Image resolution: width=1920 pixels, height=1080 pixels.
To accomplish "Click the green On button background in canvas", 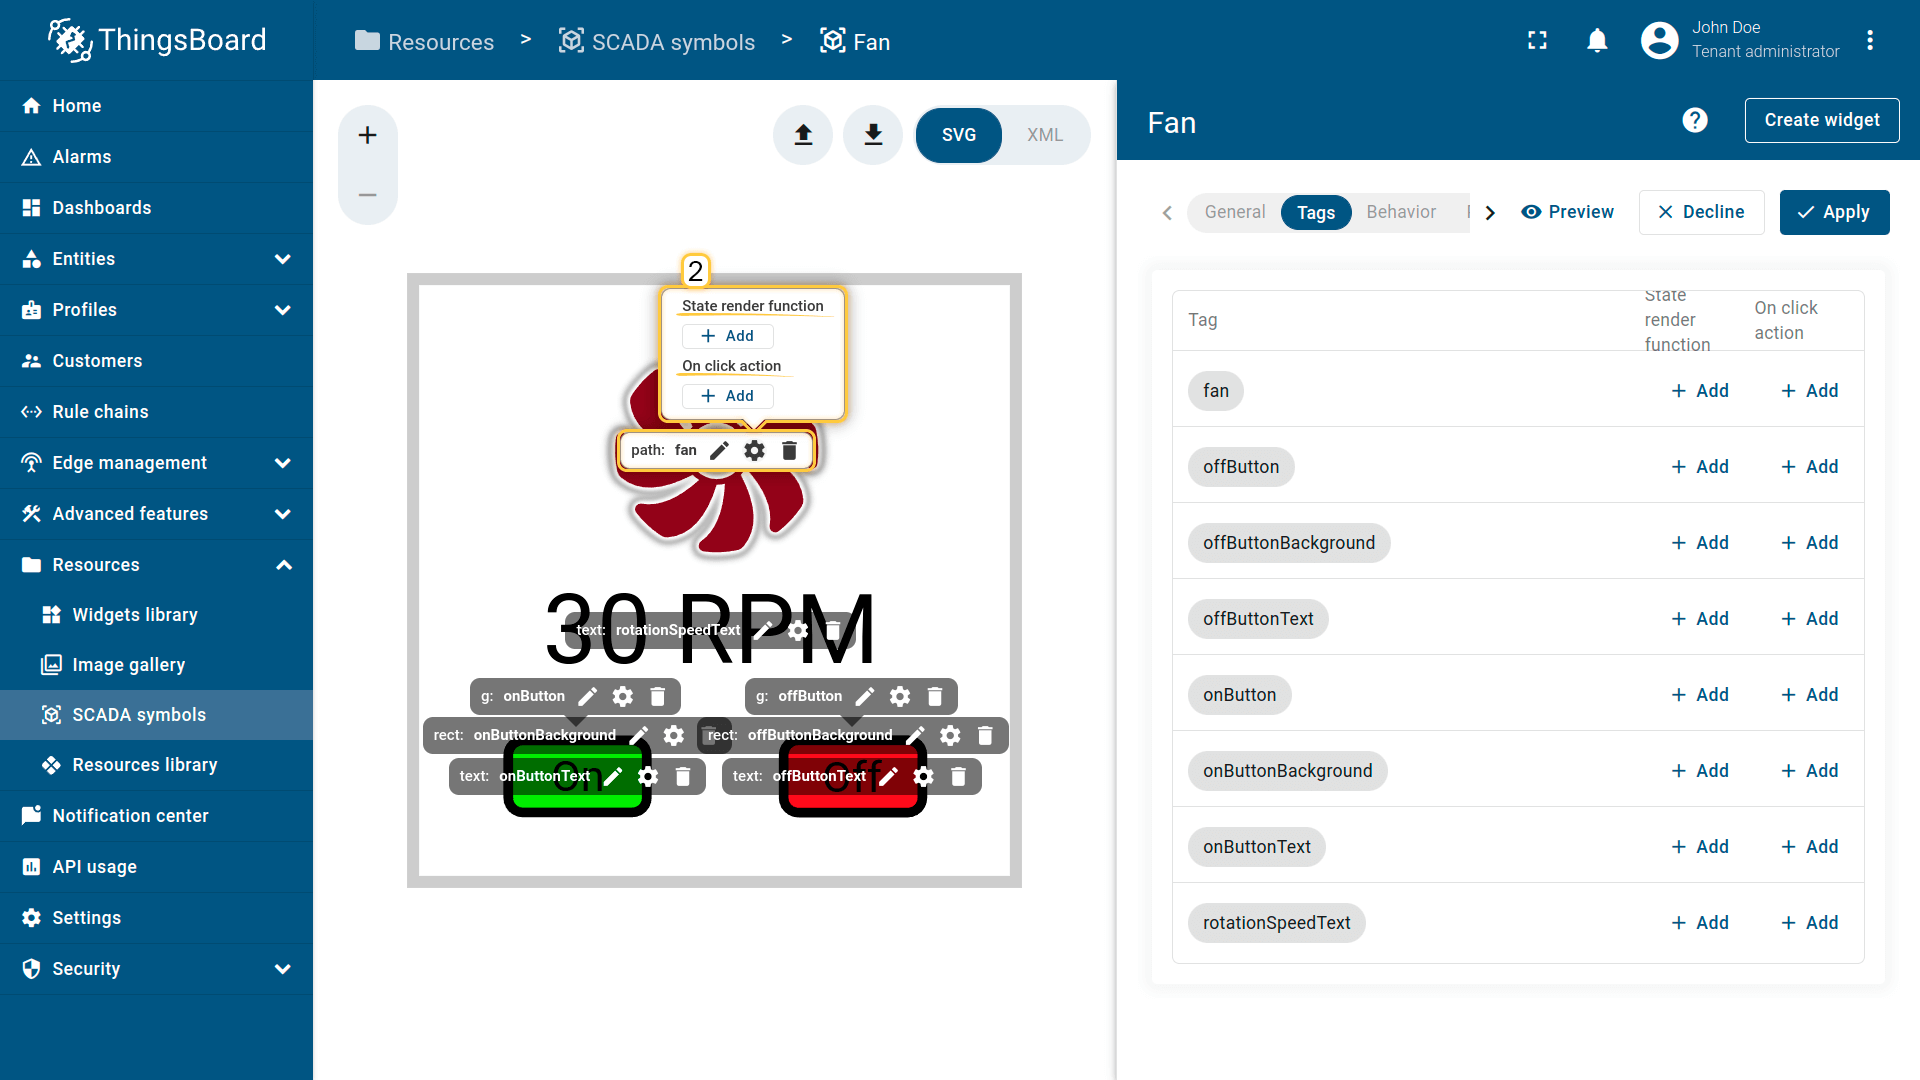I will point(576,800).
